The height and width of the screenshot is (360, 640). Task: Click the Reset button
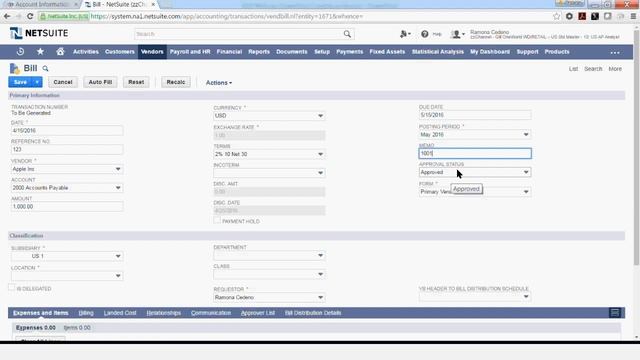pyautogui.click(x=136, y=82)
